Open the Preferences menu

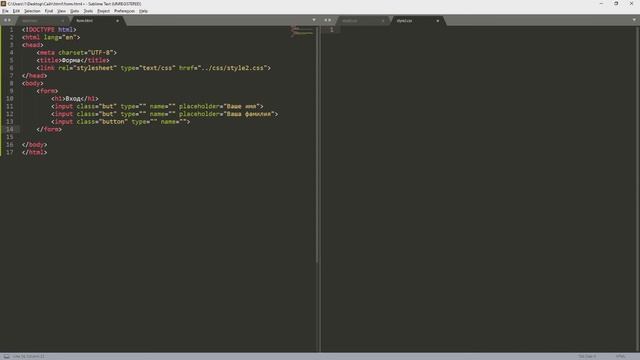(x=124, y=11)
